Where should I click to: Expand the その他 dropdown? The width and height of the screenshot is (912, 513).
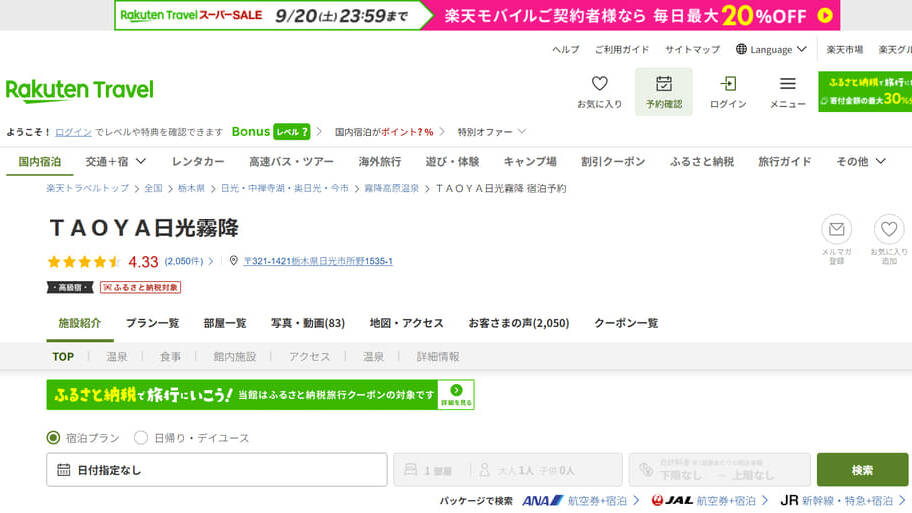click(881, 162)
